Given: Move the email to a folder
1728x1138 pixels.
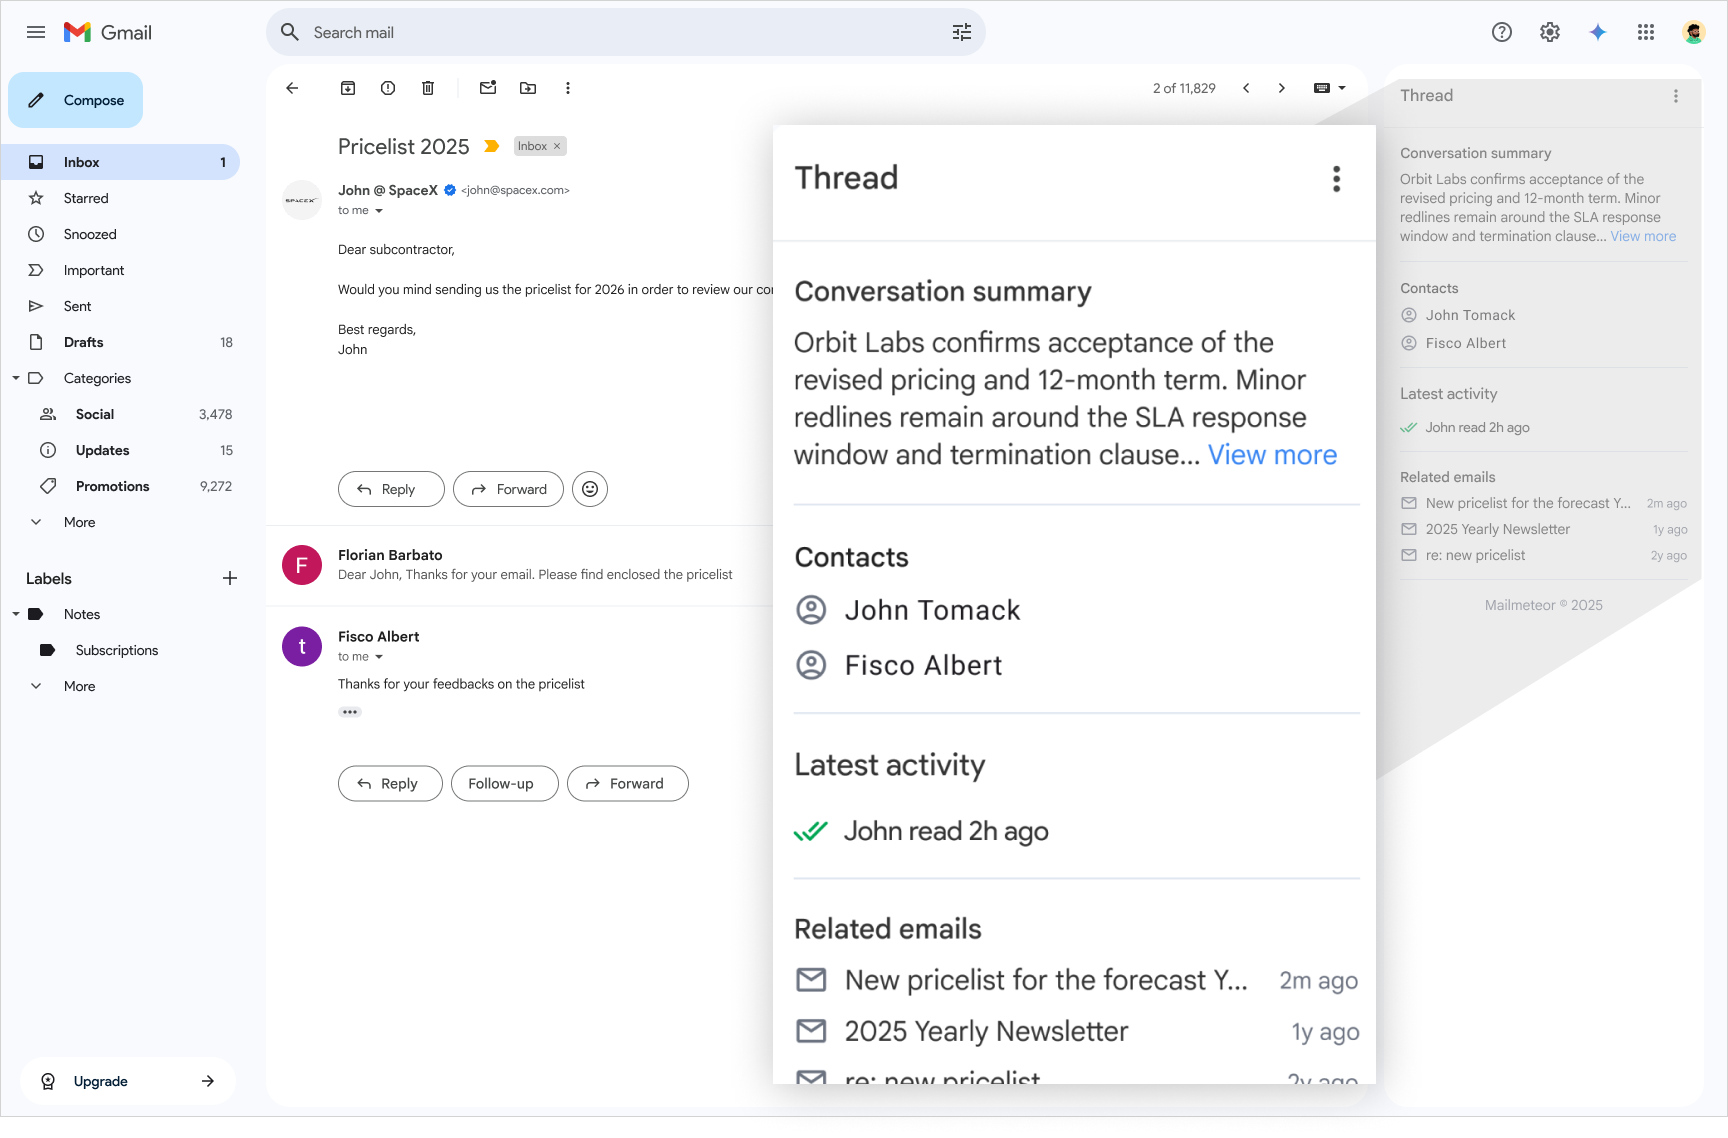Looking at the screenshot, I should (528, 88).
